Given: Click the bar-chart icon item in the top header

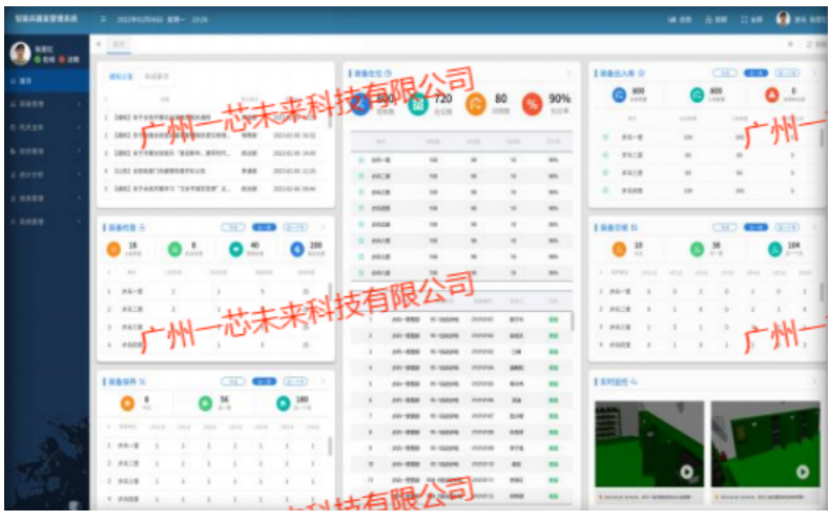Looking at the screenshot, I should [x=680, y=19].
